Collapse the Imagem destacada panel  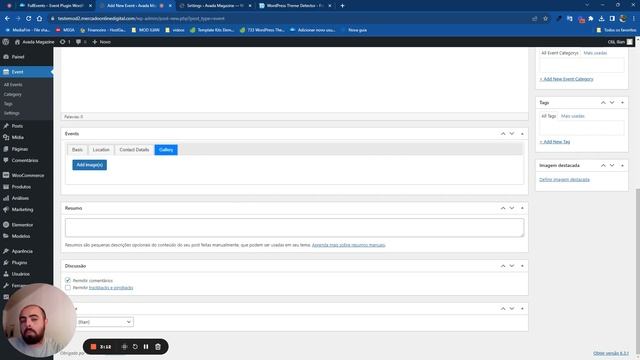tap(622, 166)
